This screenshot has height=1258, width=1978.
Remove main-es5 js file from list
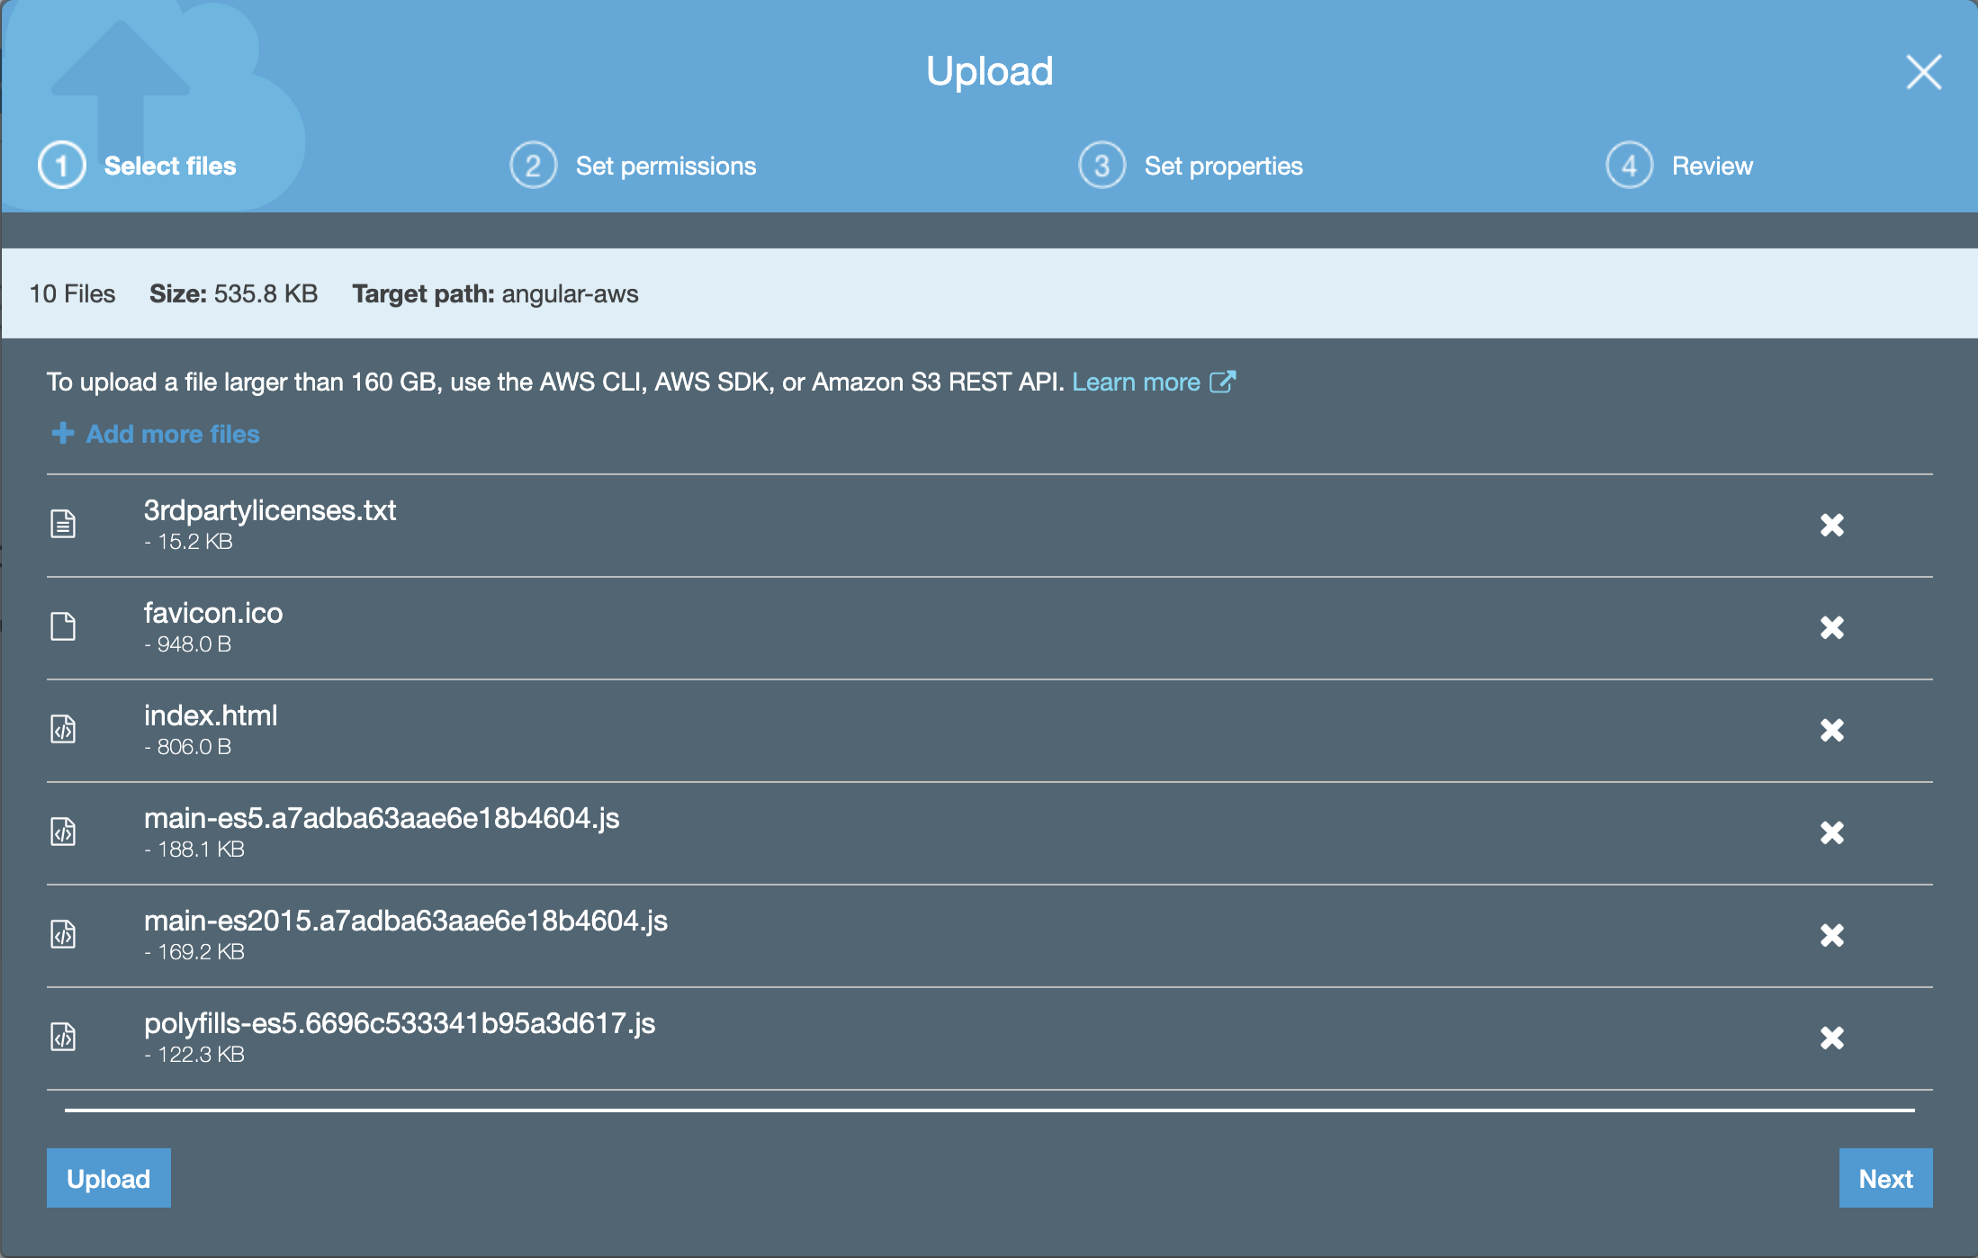pos(1831,832)
